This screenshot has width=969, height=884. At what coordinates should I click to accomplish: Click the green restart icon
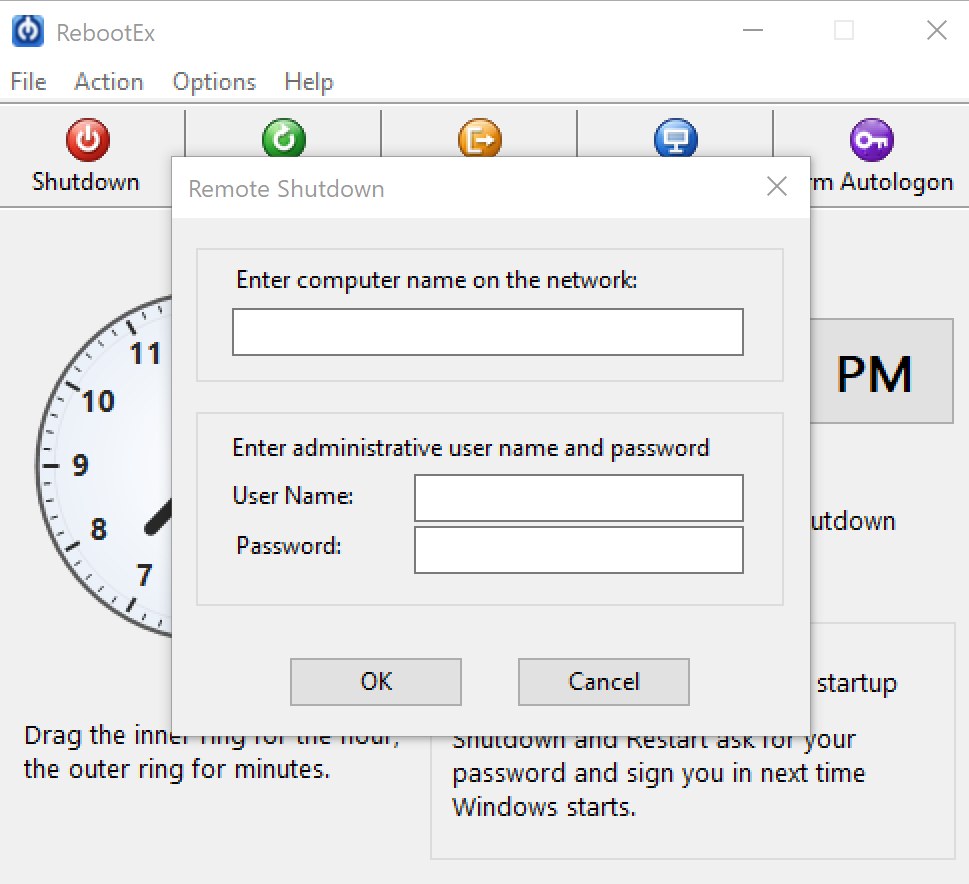284,137
